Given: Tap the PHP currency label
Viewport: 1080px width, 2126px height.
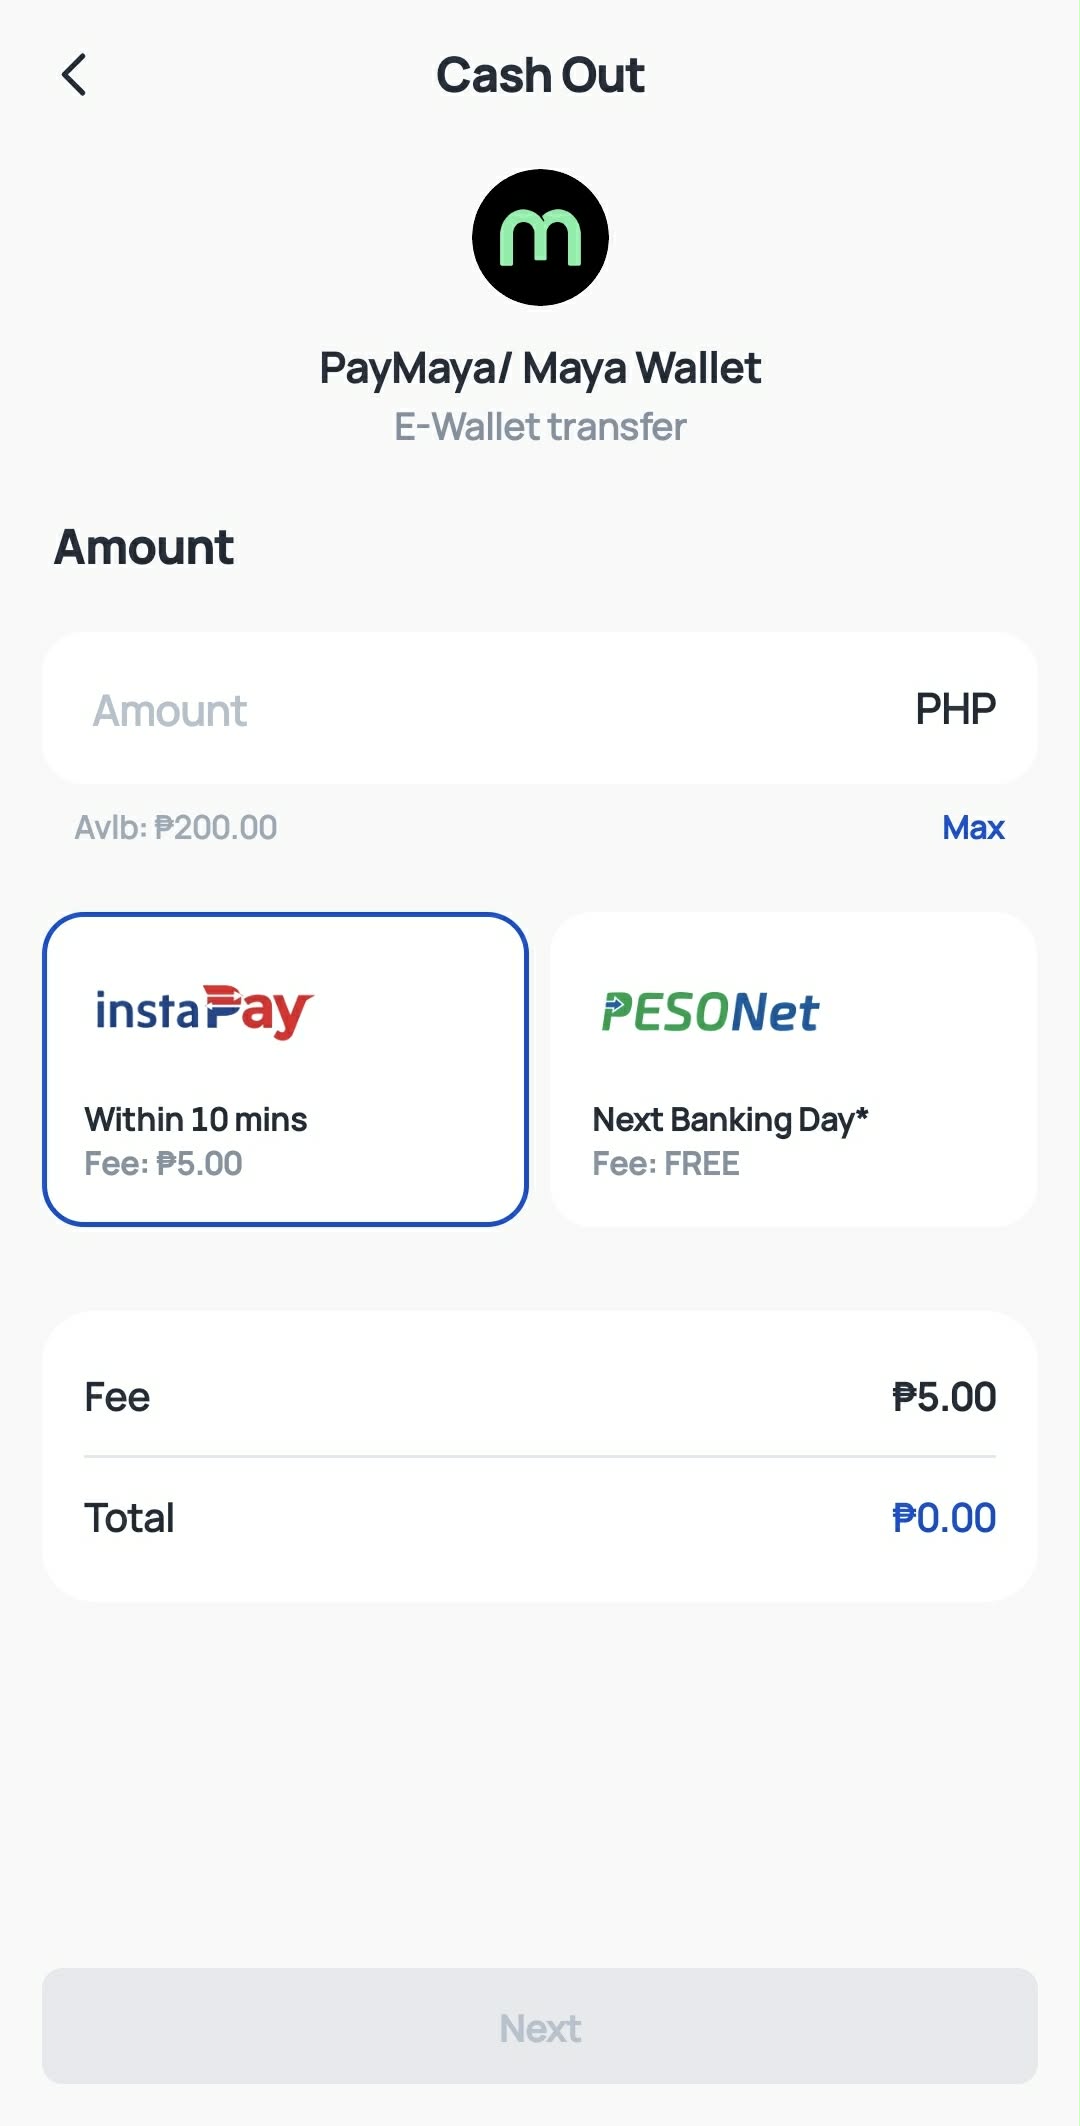Looking at the screenshot, I should (955, 709).
